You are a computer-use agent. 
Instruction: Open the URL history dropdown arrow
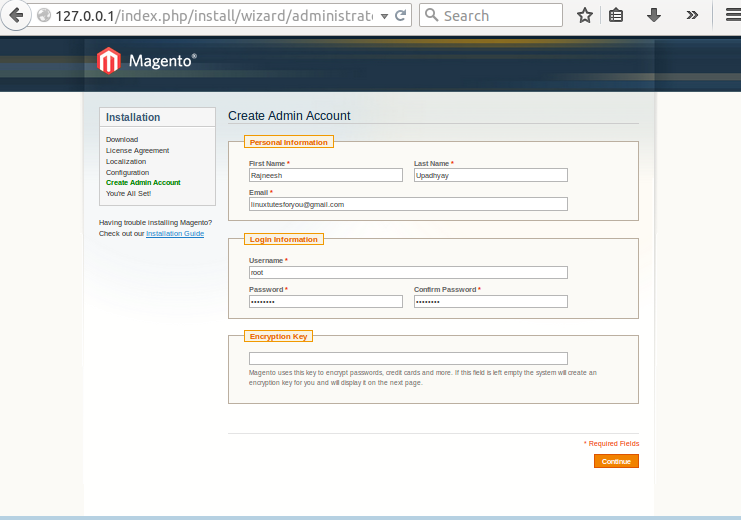click(384, 16)
